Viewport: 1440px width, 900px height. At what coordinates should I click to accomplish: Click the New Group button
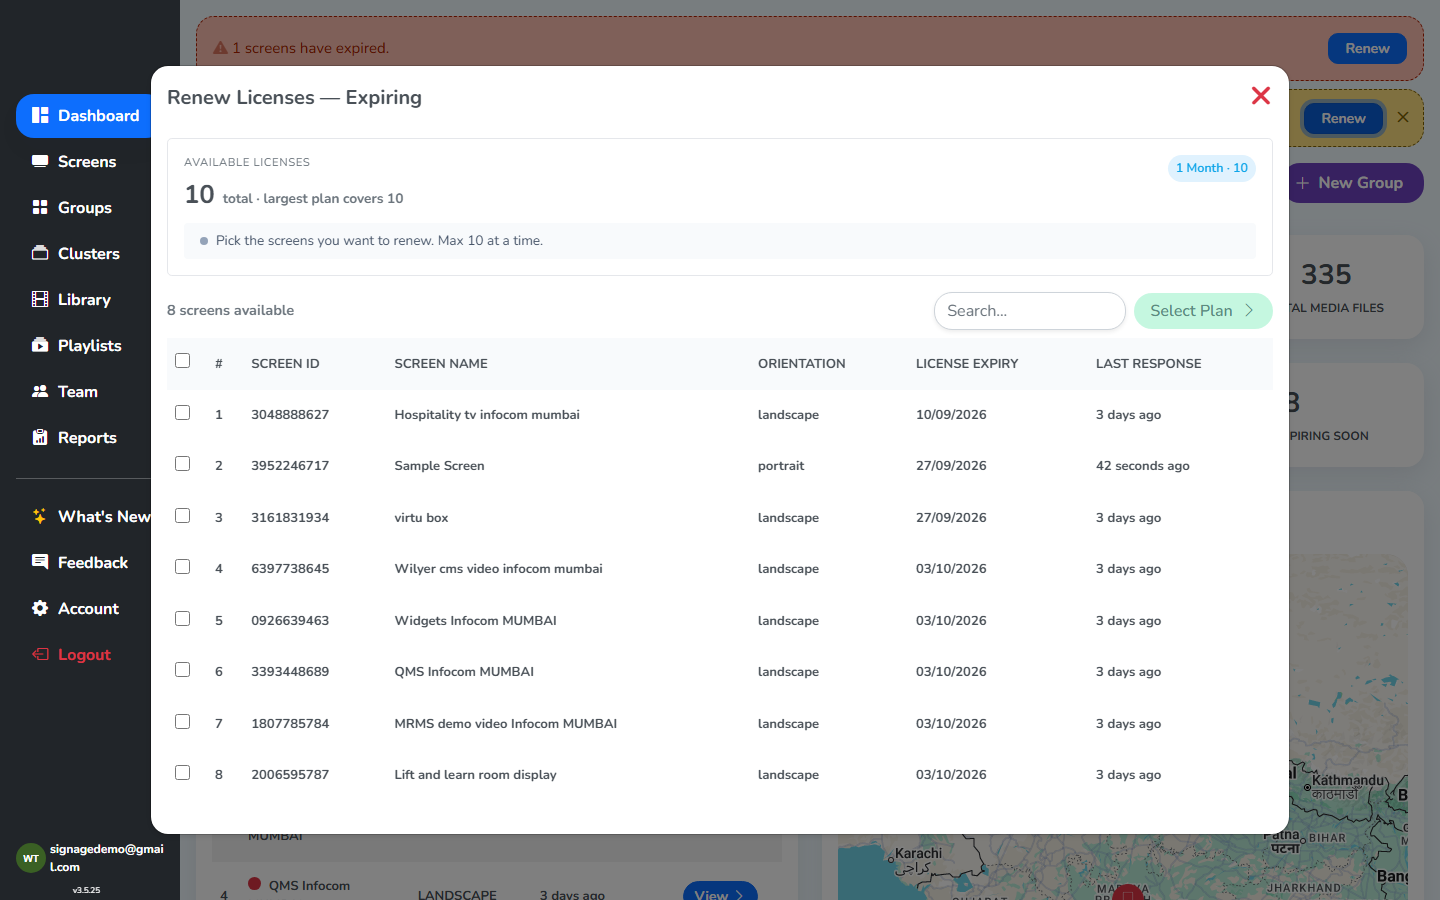[x=1355, y=183]
